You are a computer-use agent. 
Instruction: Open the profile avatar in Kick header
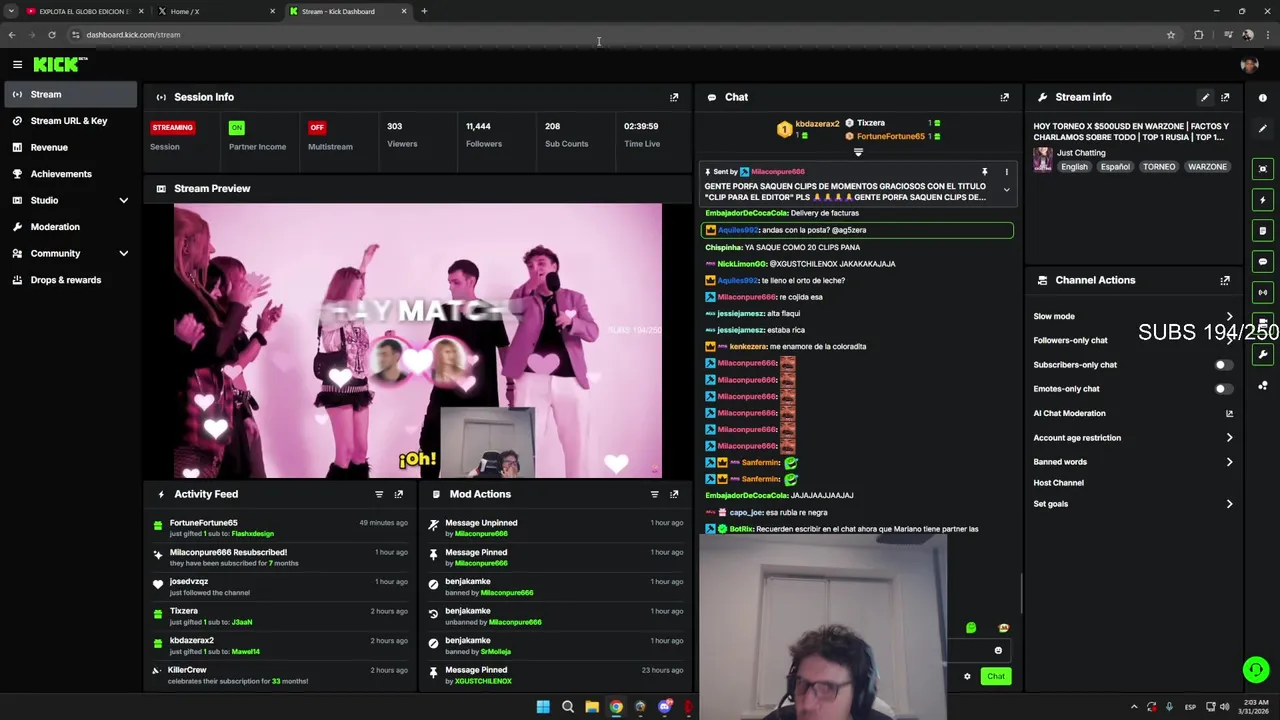(x=1248, y=64)
